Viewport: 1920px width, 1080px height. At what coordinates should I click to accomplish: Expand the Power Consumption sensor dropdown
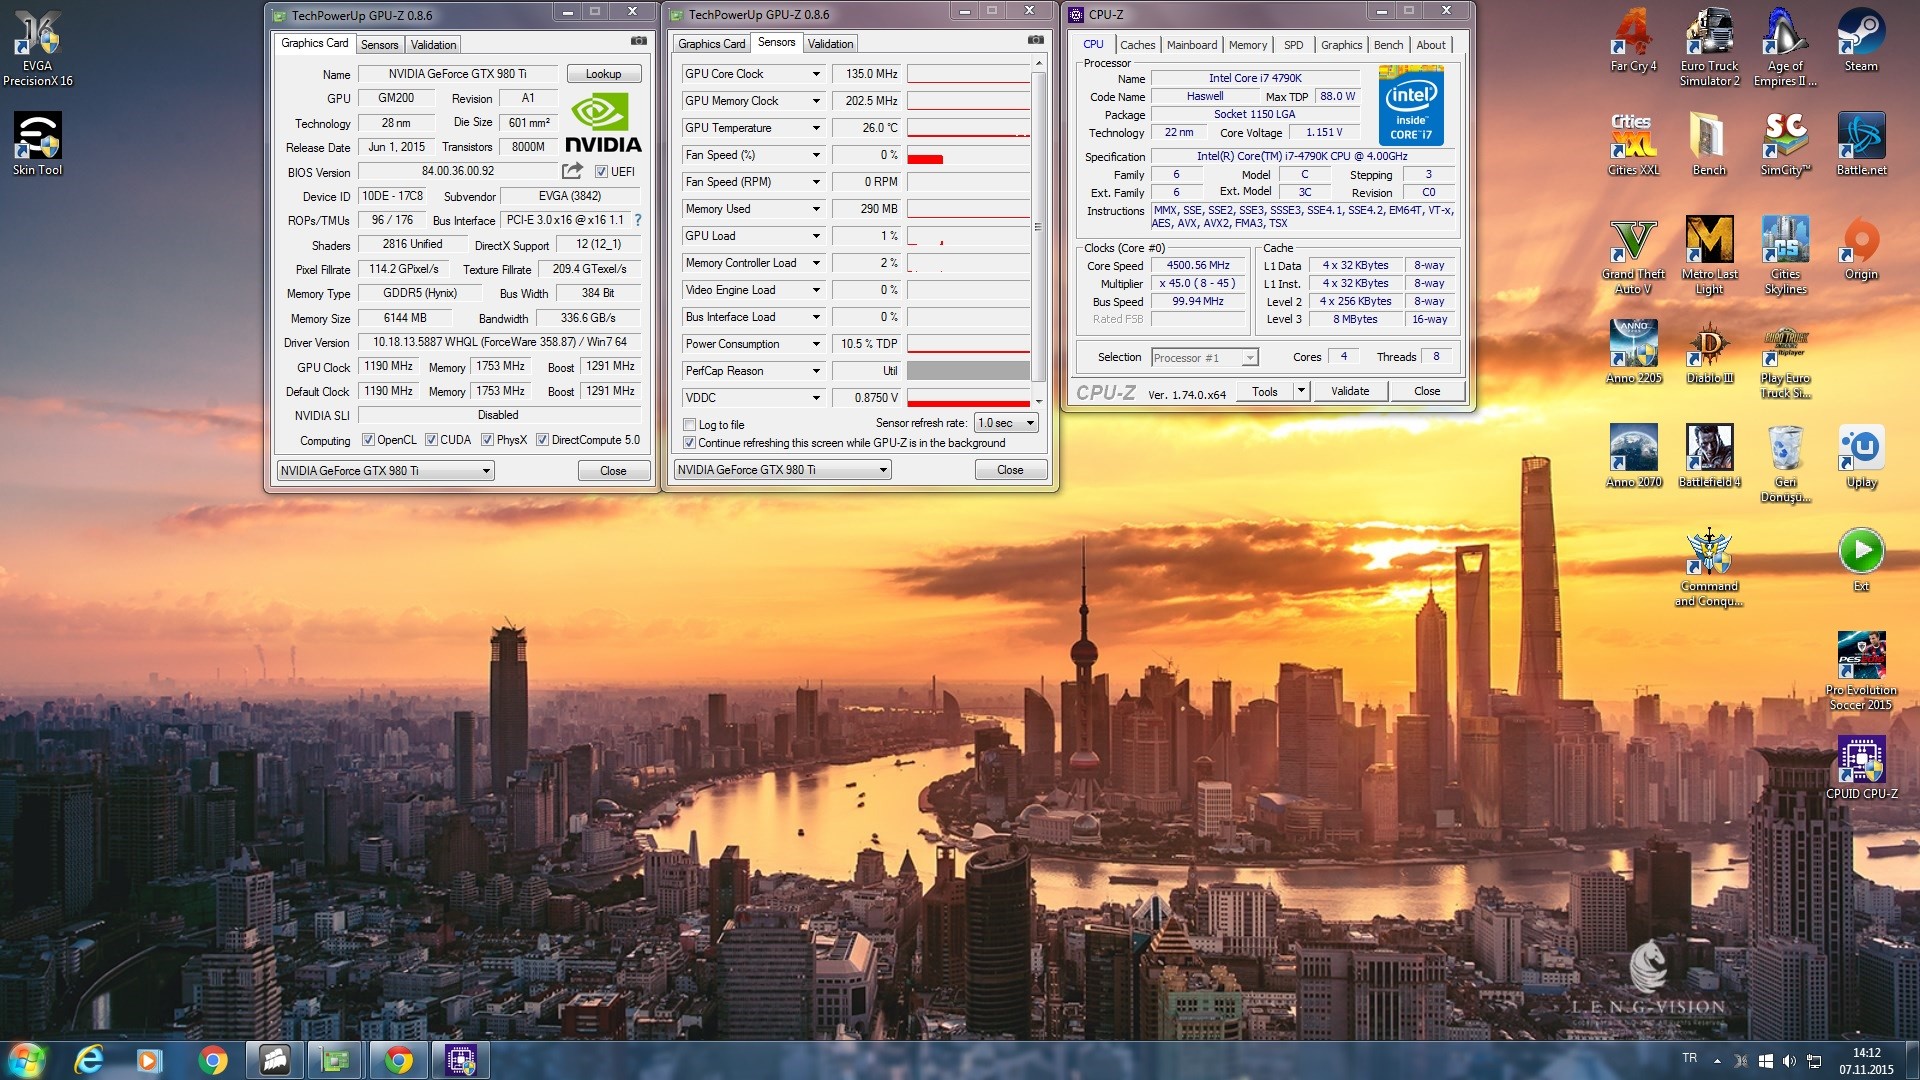click(816, 344)
